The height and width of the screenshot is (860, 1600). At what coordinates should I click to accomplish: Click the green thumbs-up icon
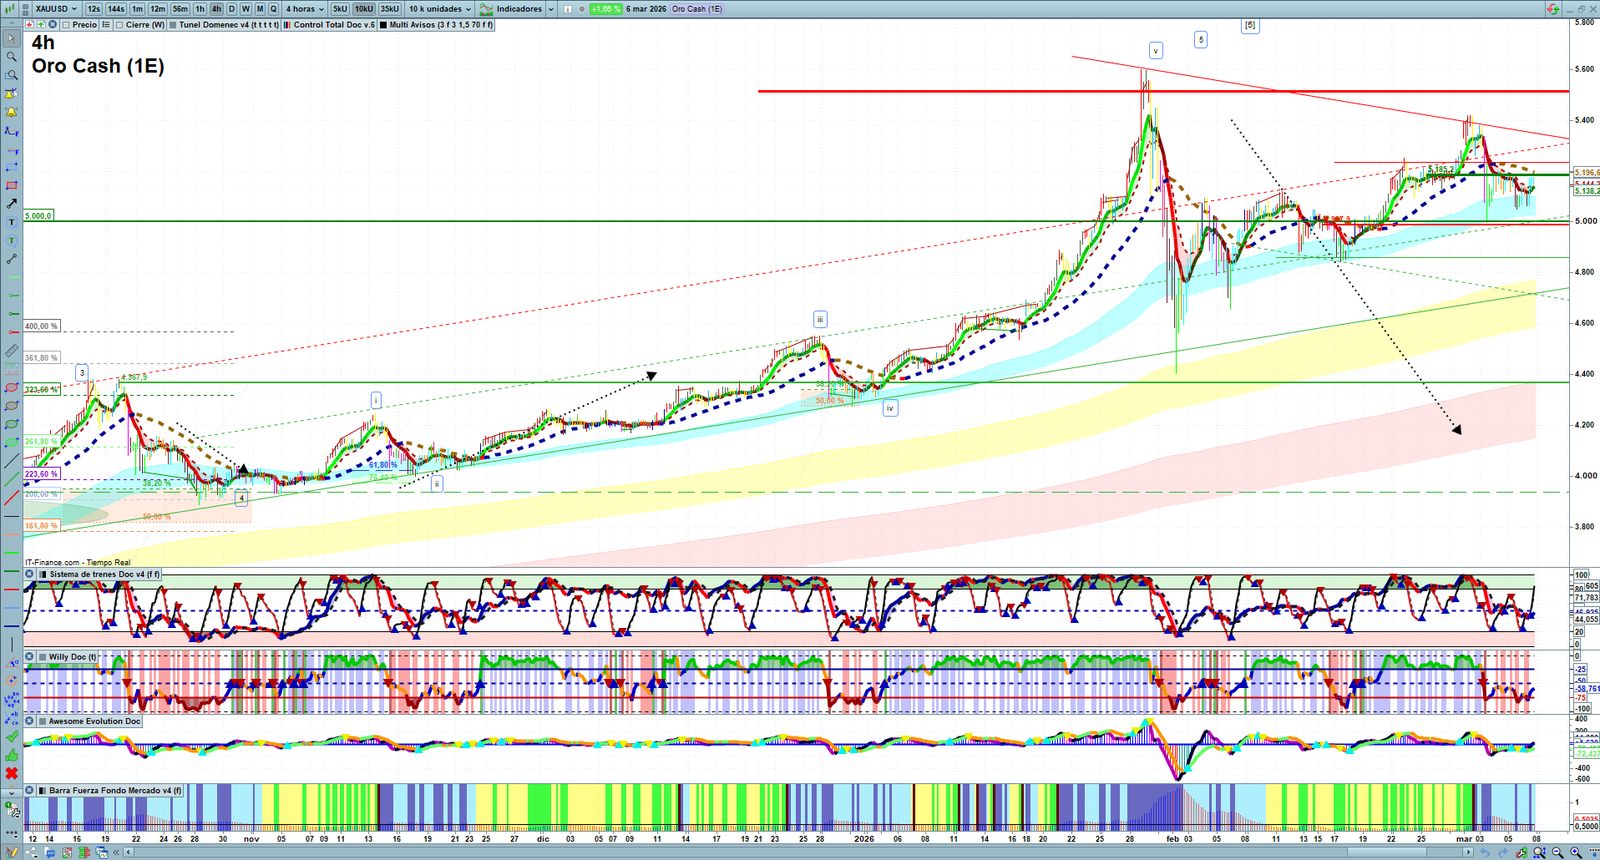(x=11, y=755)
